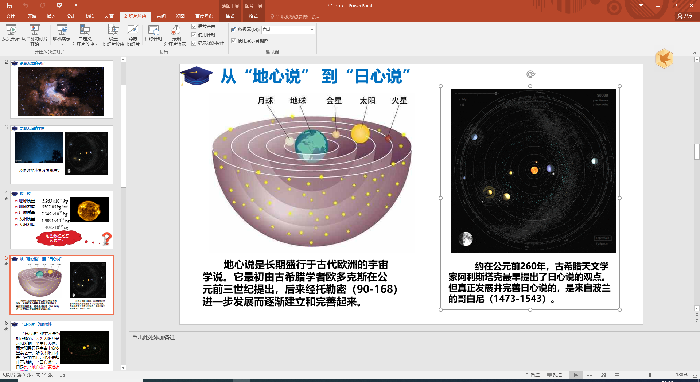Click the animation star beside selected thumbnail

(x=6, y=264)
